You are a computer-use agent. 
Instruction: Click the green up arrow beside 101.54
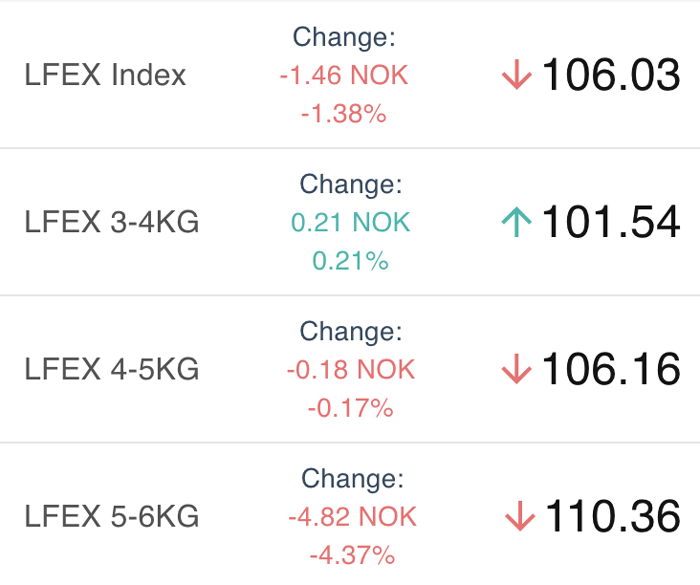(517, 222)
